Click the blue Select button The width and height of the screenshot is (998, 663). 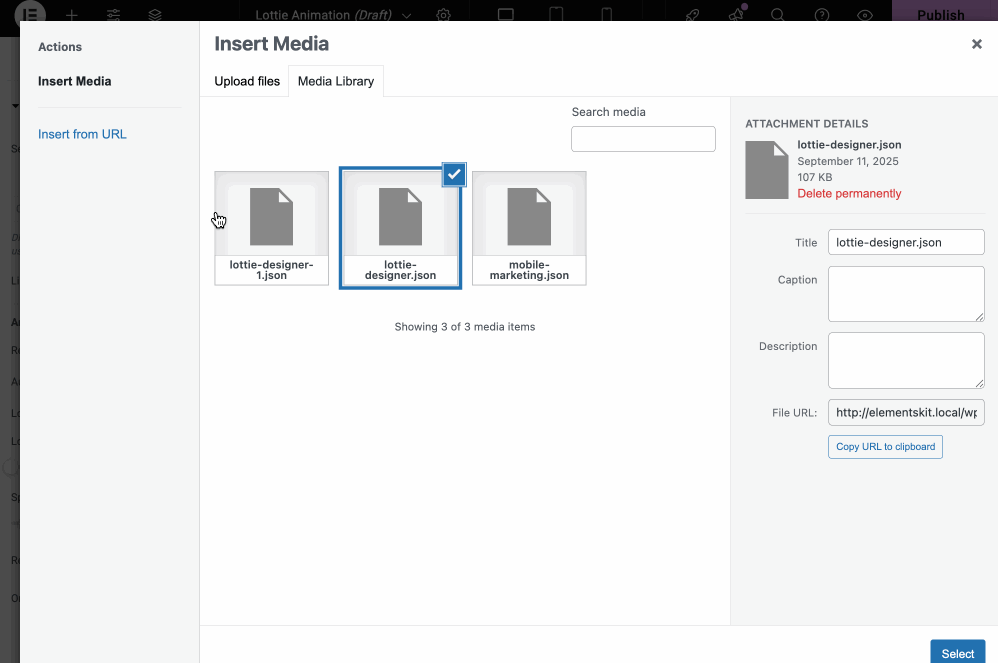point(957,652)
